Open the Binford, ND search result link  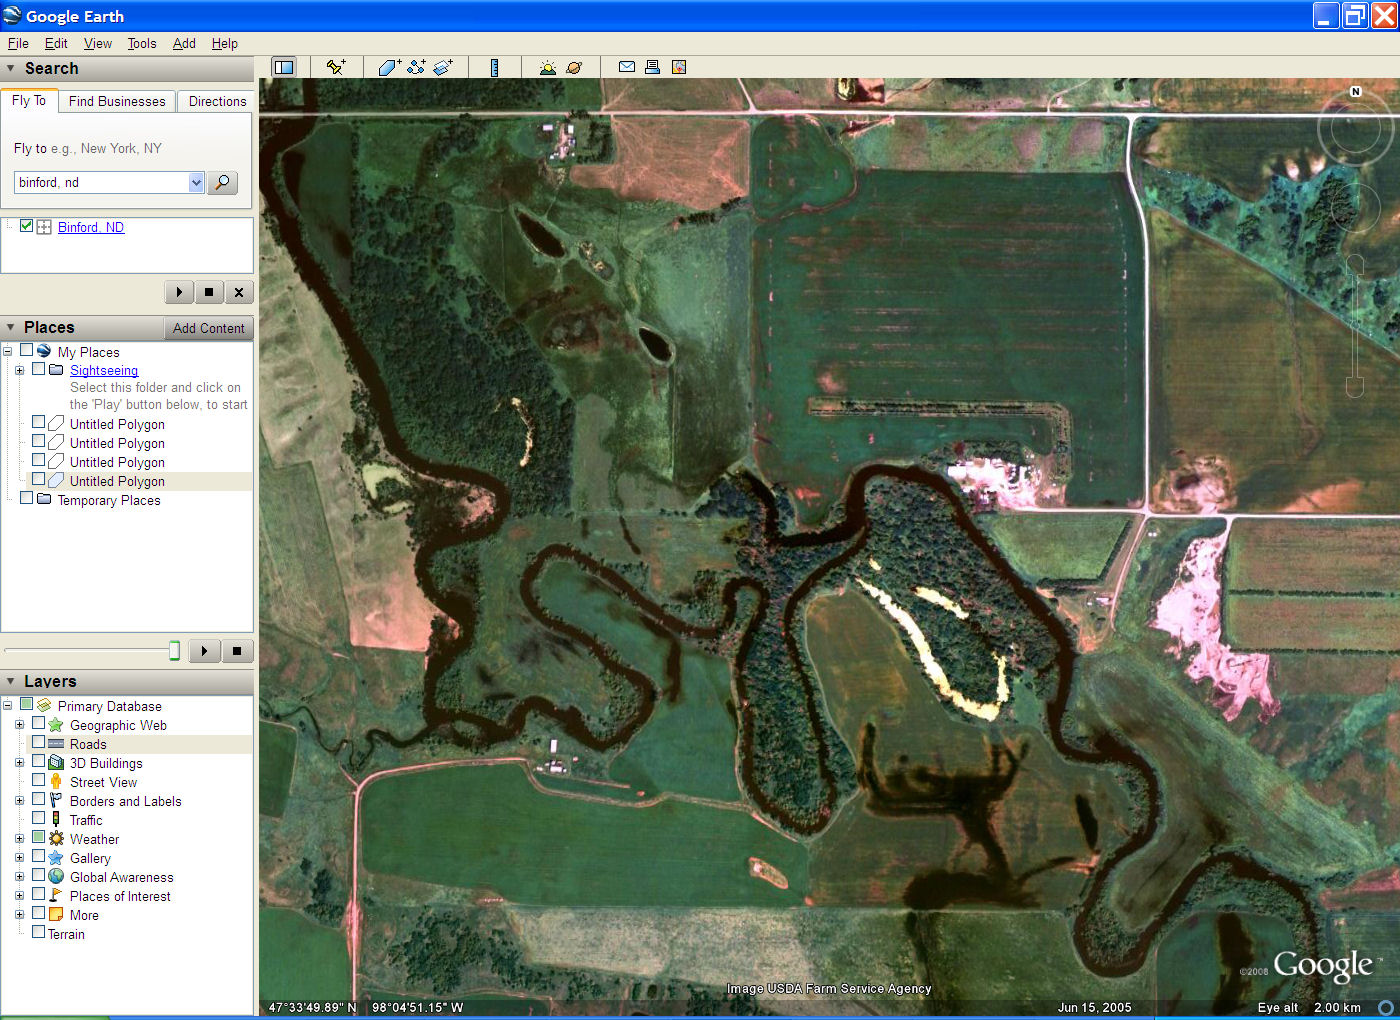click(91, 227)
